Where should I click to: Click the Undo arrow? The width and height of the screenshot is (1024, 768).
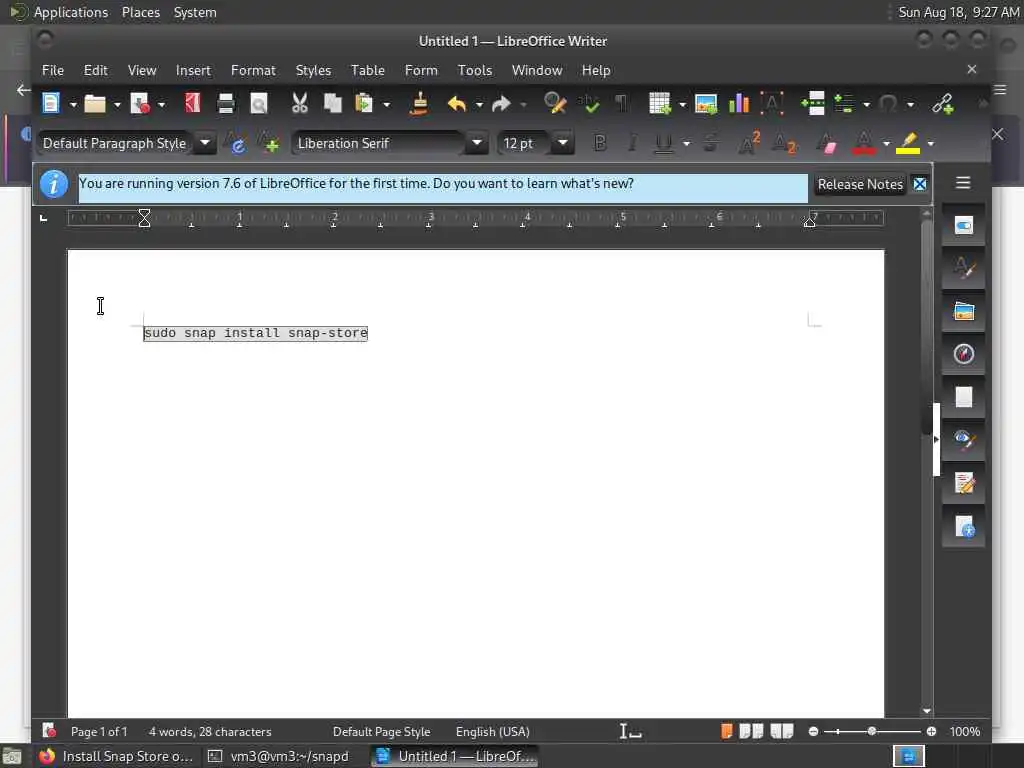click(x=456, y=103)
